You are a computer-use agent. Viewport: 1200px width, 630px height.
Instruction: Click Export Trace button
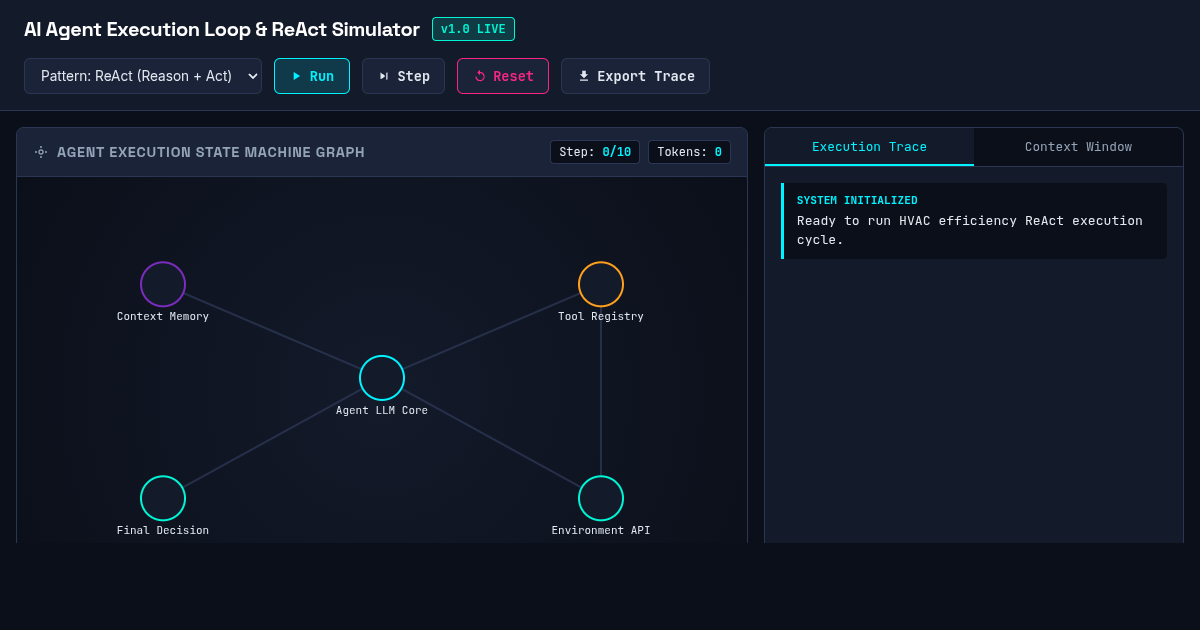point(635,76)
